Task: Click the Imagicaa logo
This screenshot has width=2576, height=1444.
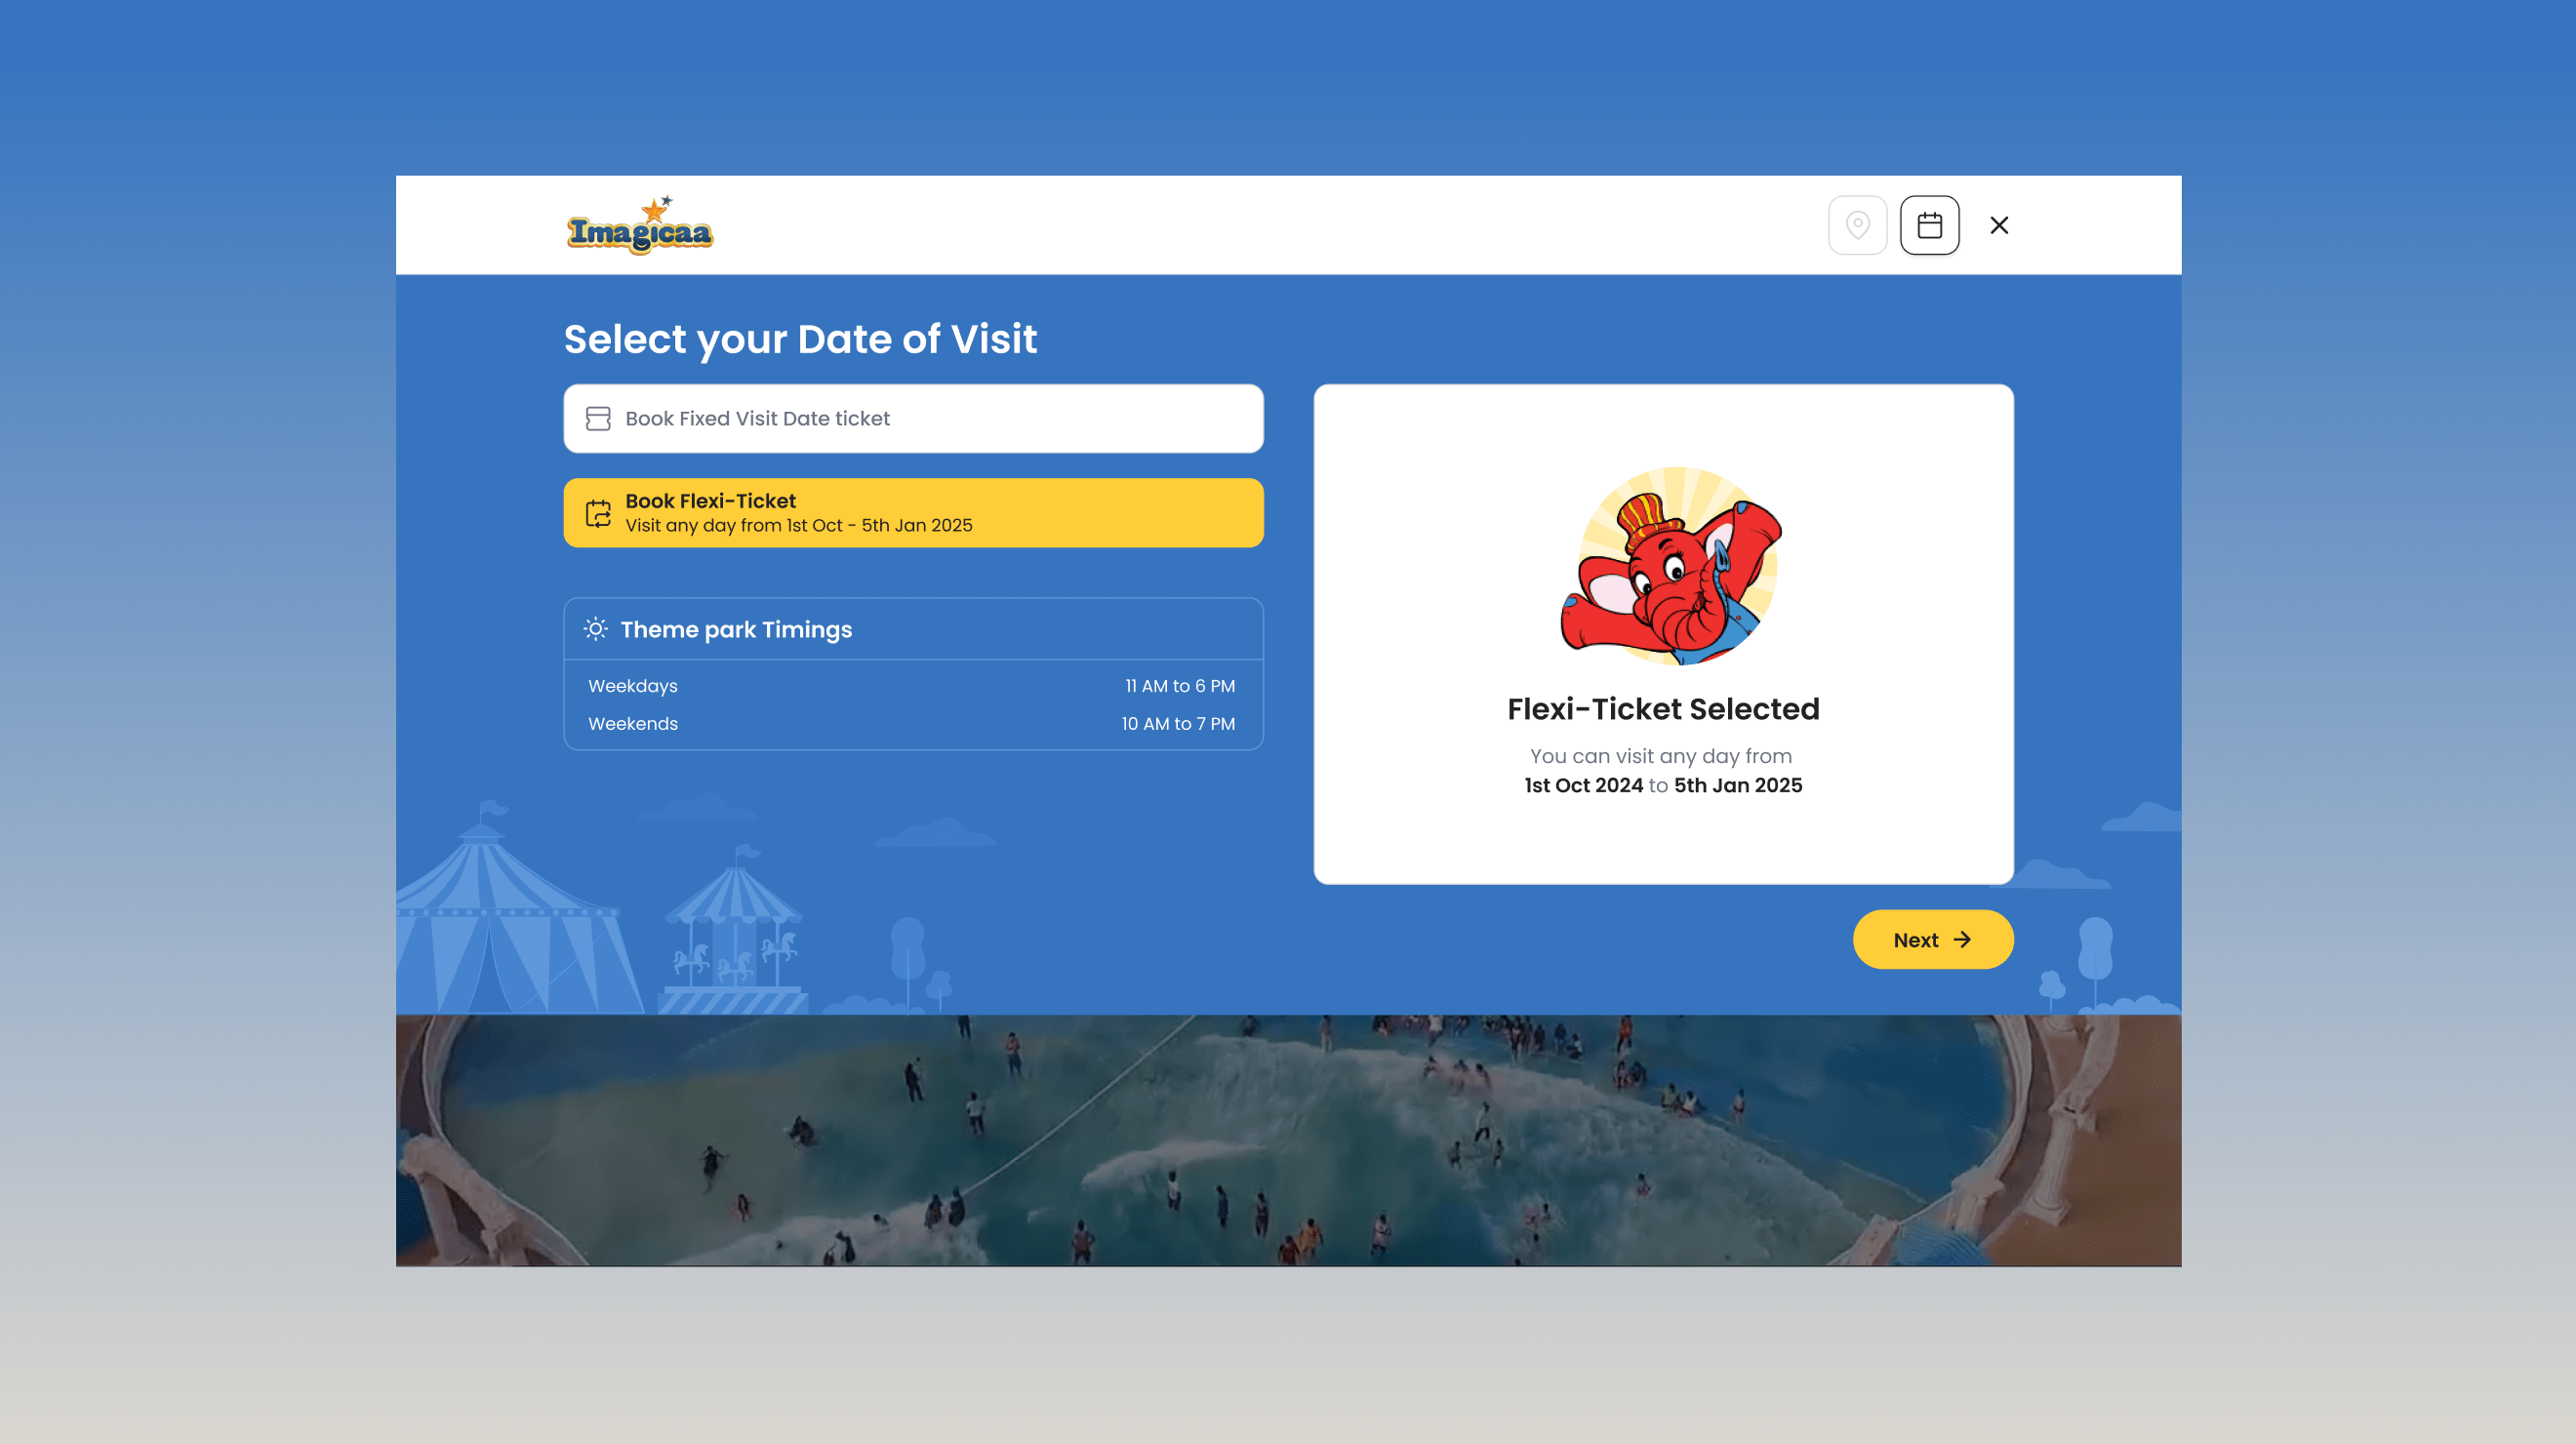Action: pyautogui.click(x=640, y=226)
